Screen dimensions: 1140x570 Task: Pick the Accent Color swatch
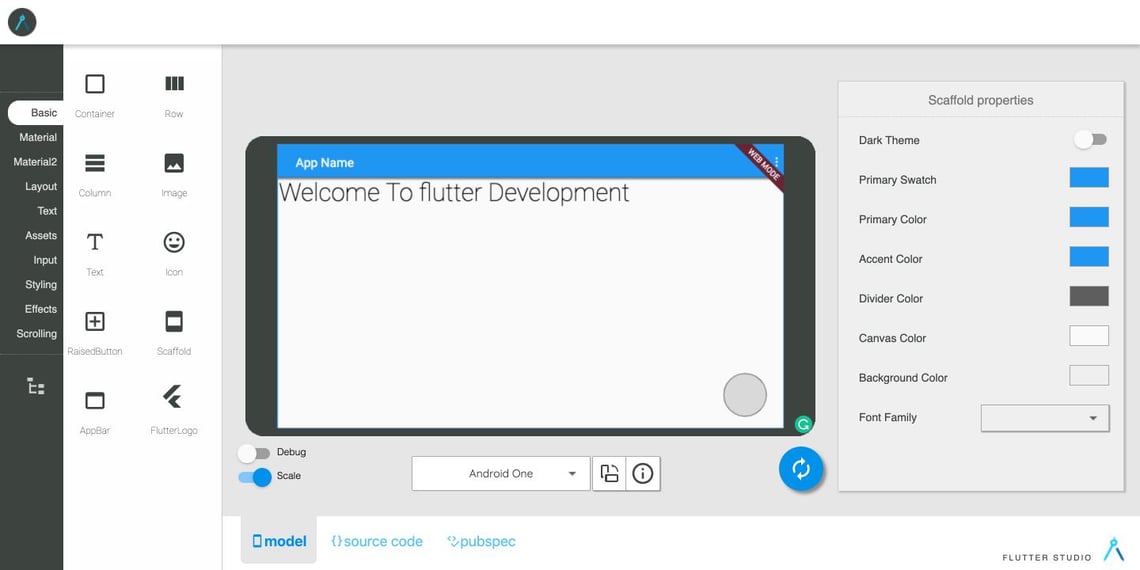(1089, 257)
